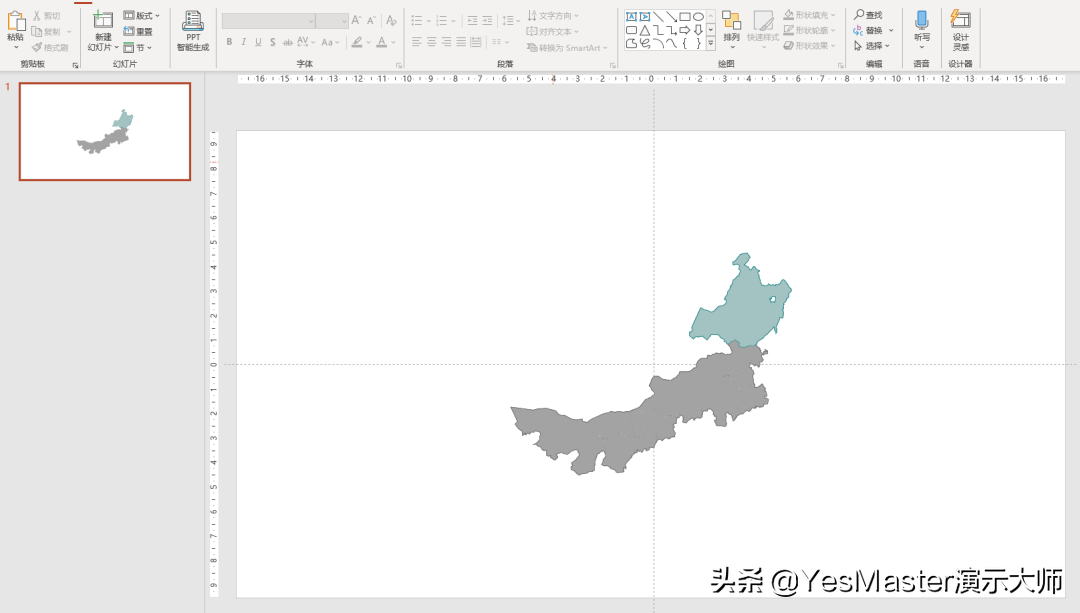Toggle bold formatting
1080x613 pixels.
click(229, 42)
